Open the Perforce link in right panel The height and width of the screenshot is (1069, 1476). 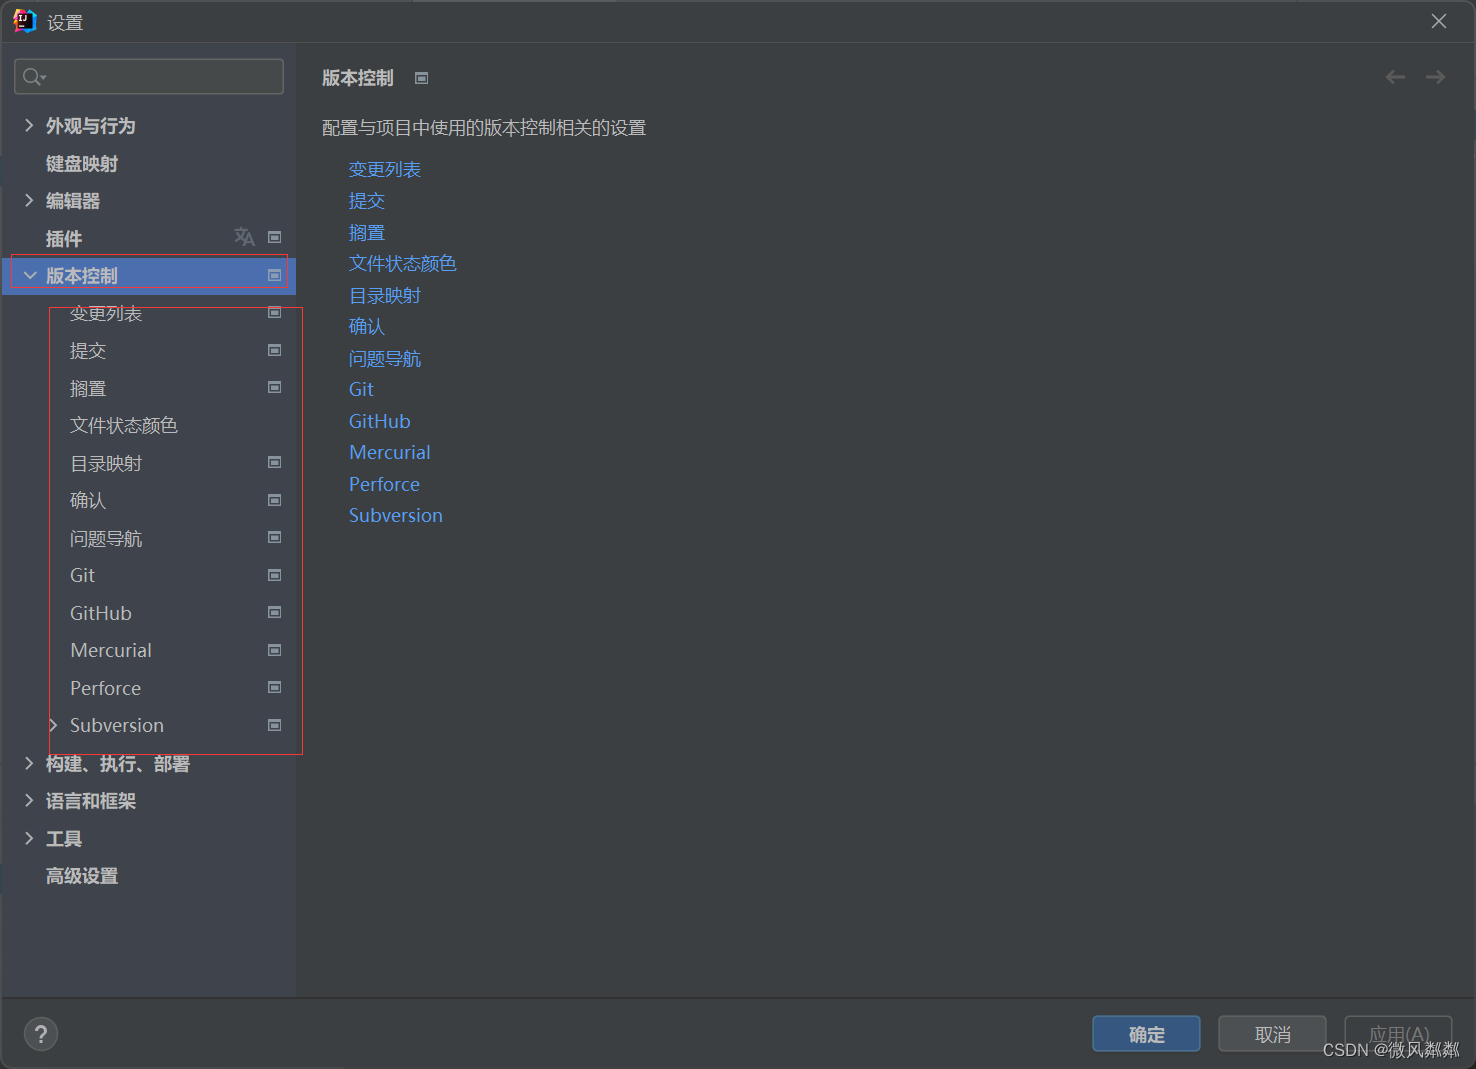385,484
